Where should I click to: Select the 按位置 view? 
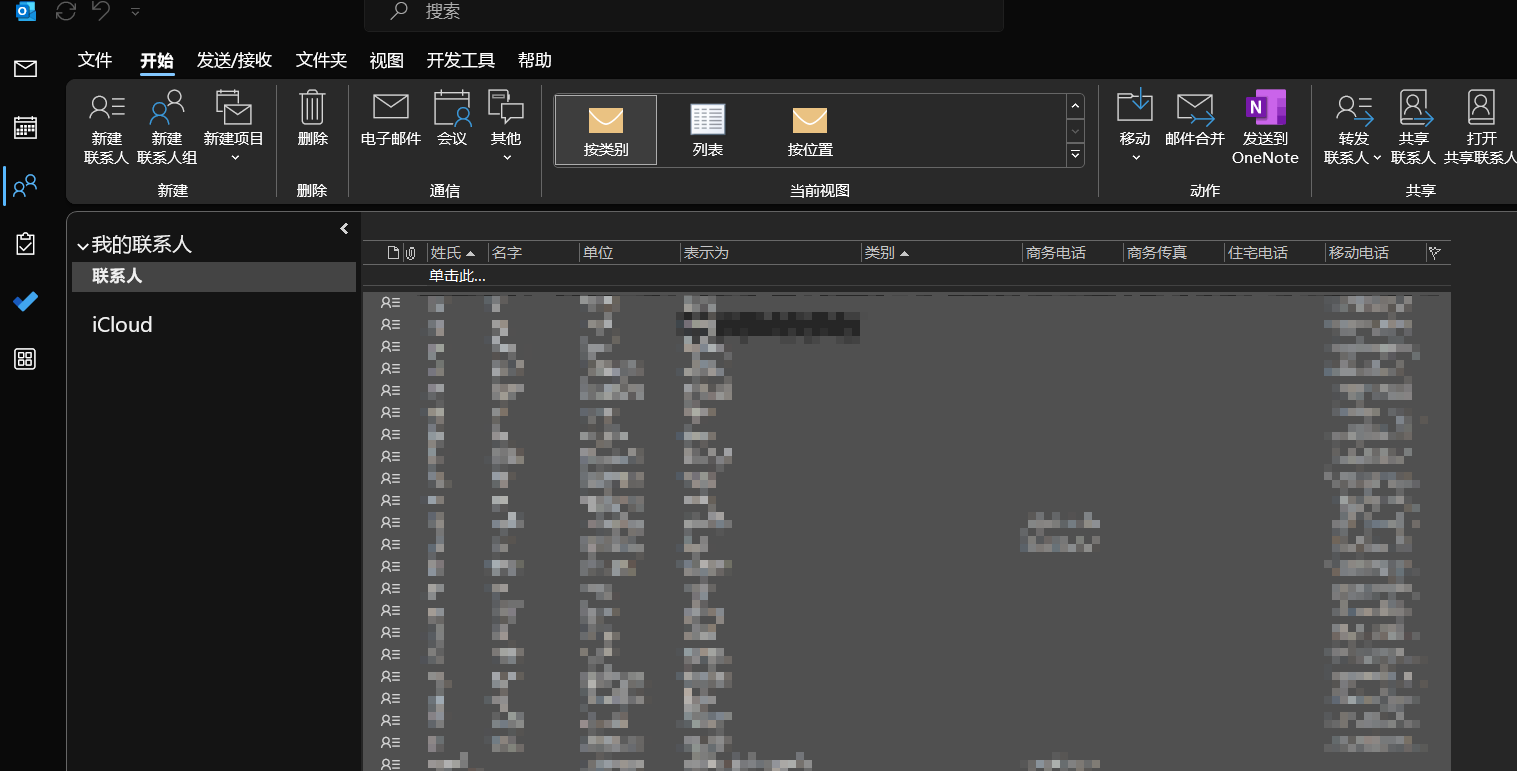click(810, 130)
